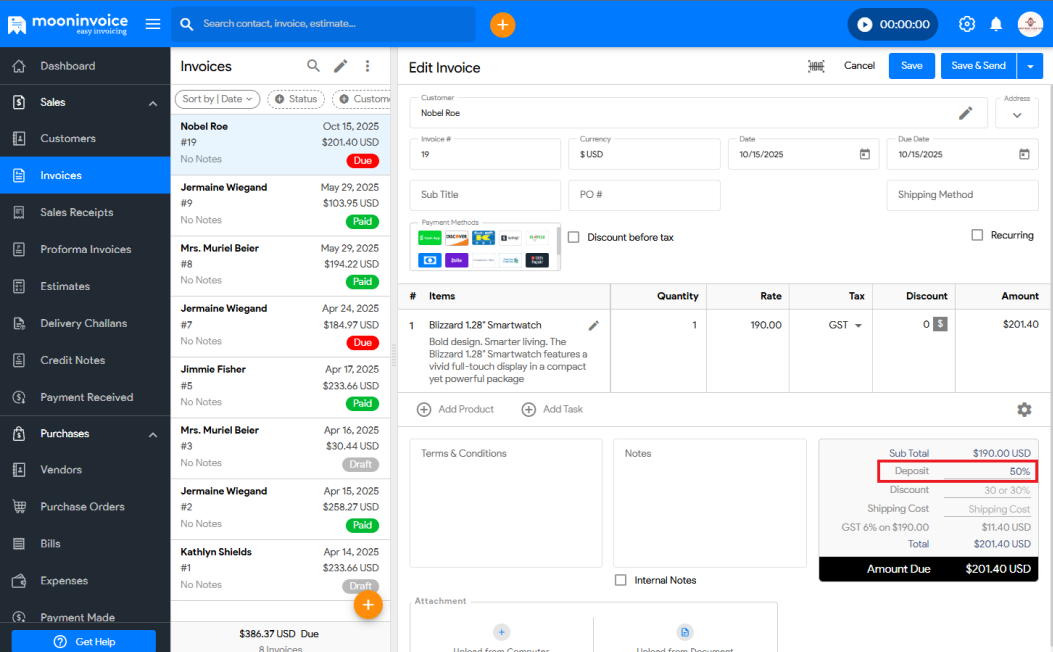Click edit pencil in Customer field

[x=965, y=113]
